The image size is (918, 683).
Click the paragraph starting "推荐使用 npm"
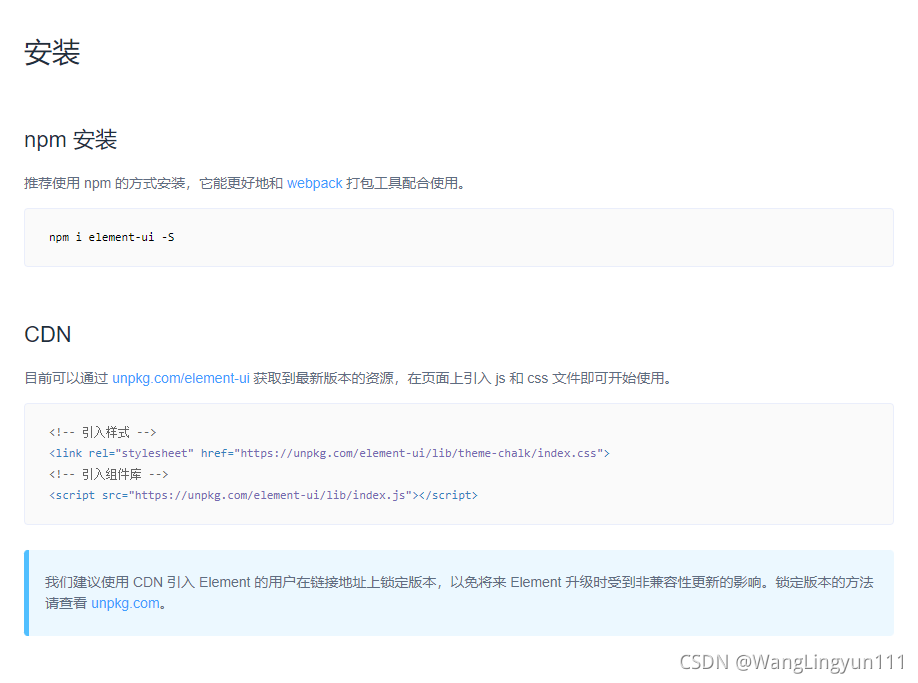pyautogui.click(x=245, y=183)
